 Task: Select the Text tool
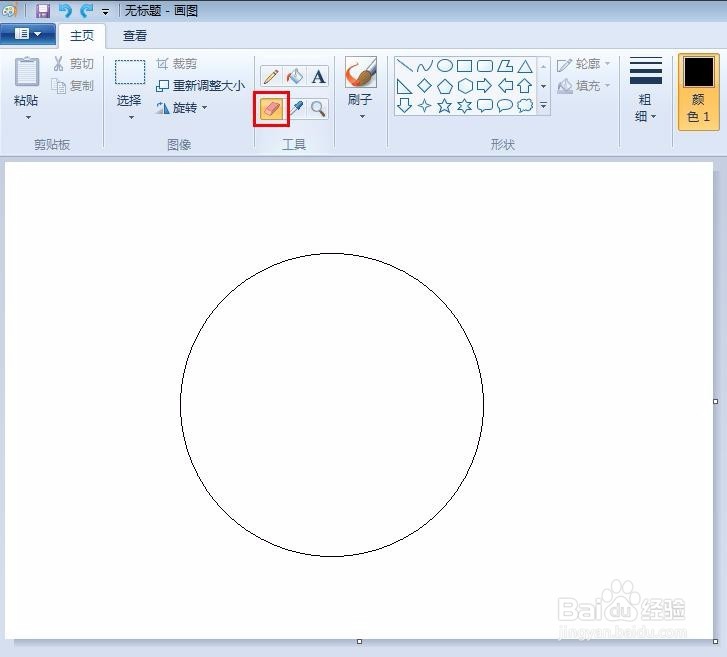tap(318, 77)
